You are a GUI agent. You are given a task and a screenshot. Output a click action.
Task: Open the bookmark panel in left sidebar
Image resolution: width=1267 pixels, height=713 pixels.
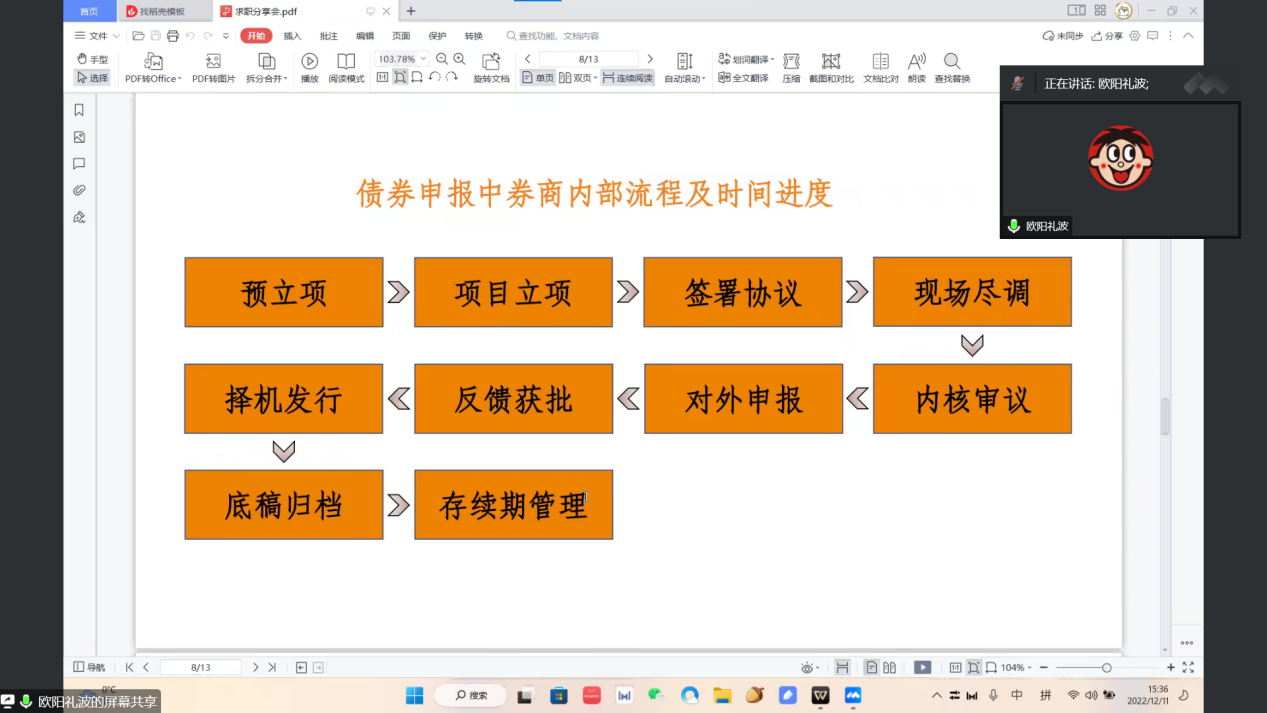79,110
